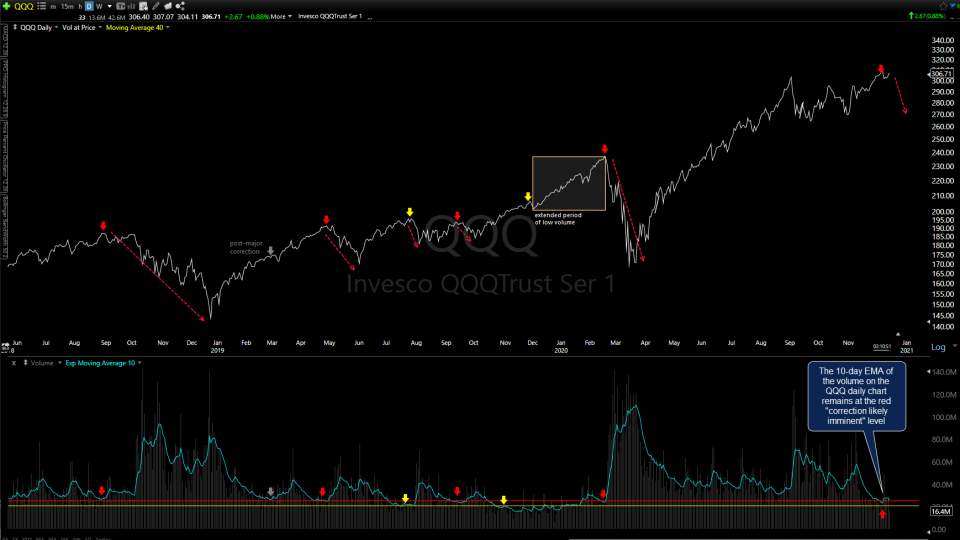Expand the More quote details dropdown
Image resolution: width=960 pixels, height=540 pixels.
coord(281,17)
